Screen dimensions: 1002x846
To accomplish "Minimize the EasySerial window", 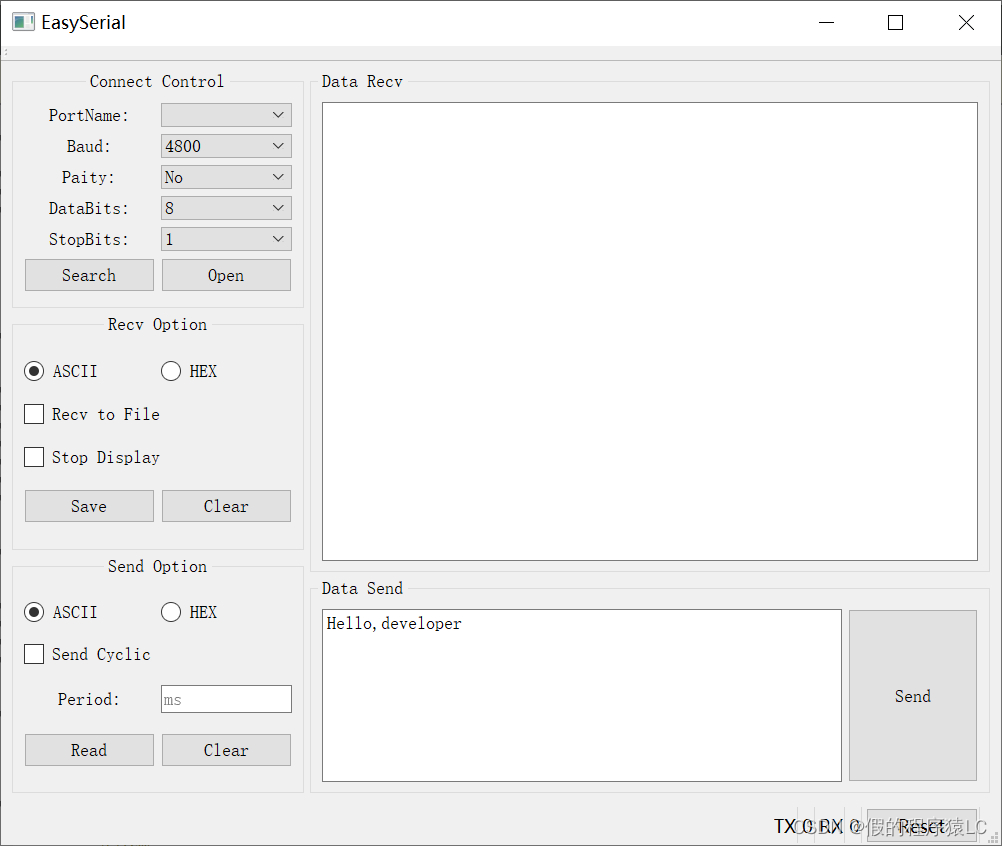I will (x=826, y=22).
